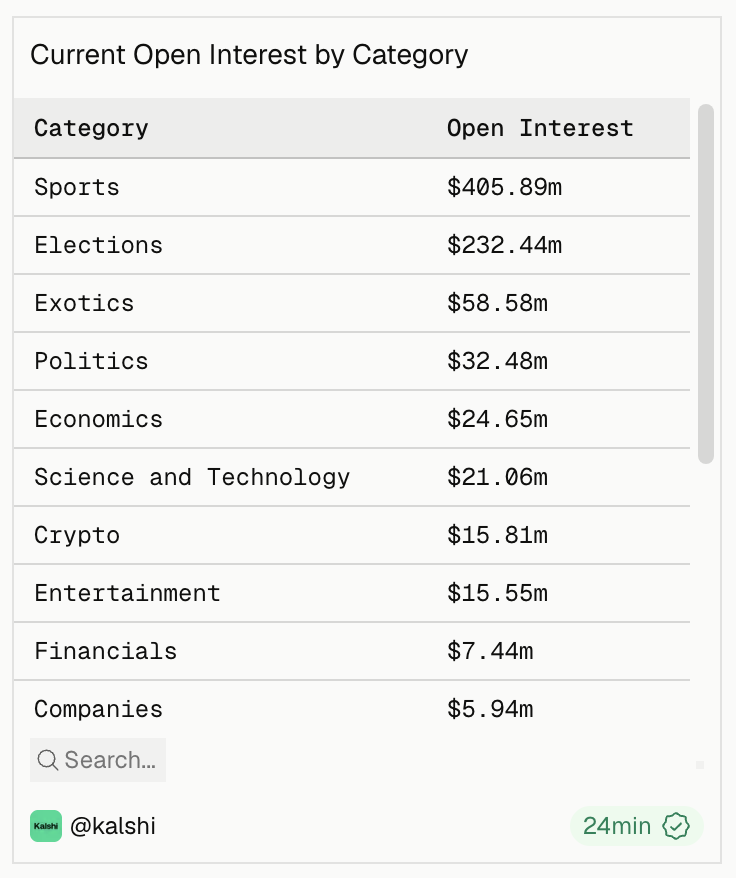The image size is (736, 878).
Task: Focus the Search input field
Action: (x=98, y=760)
